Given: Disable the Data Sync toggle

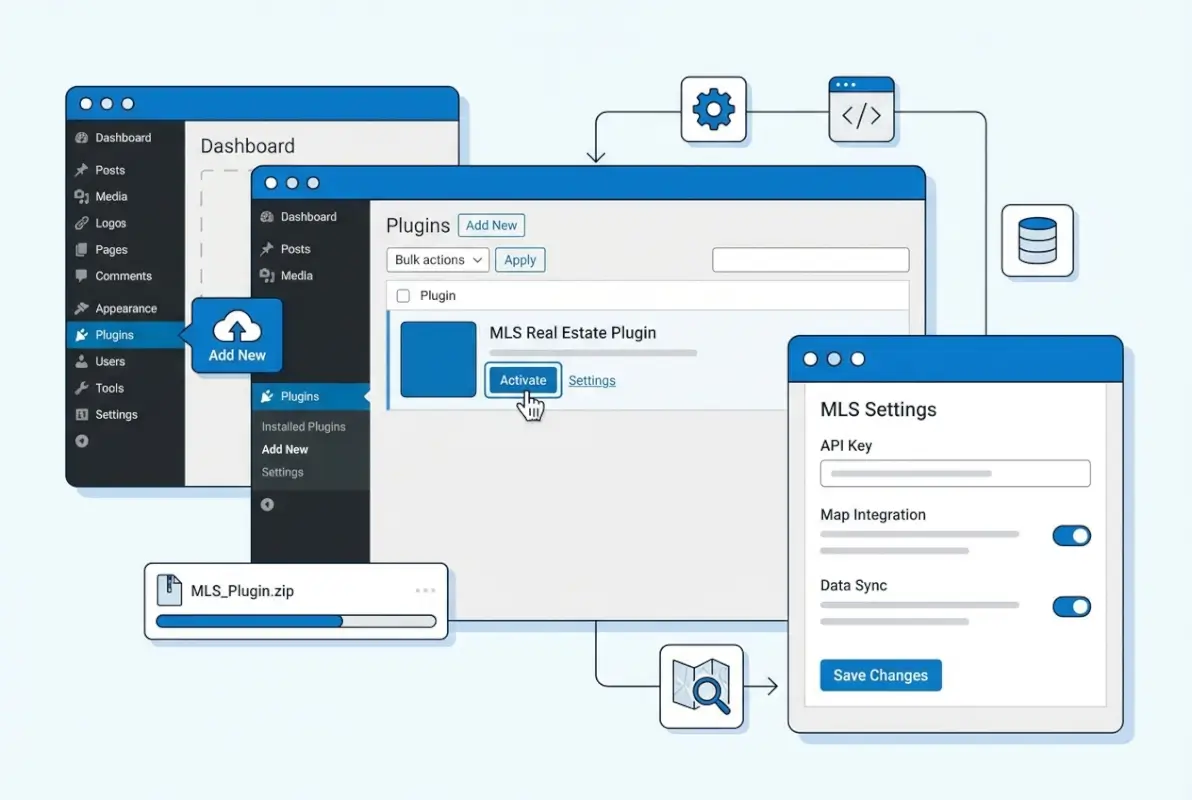Looking at the screenshot, I should click(1071, 607).
